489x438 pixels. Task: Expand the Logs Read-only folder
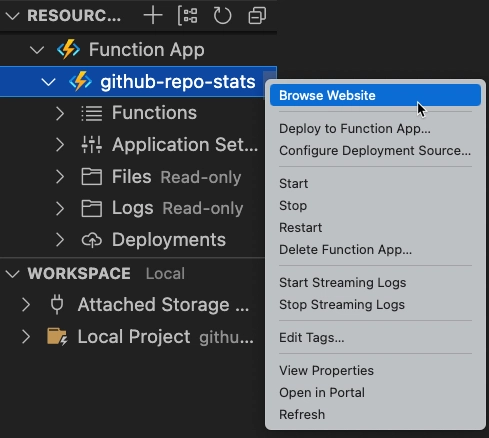tap(60, 209)
